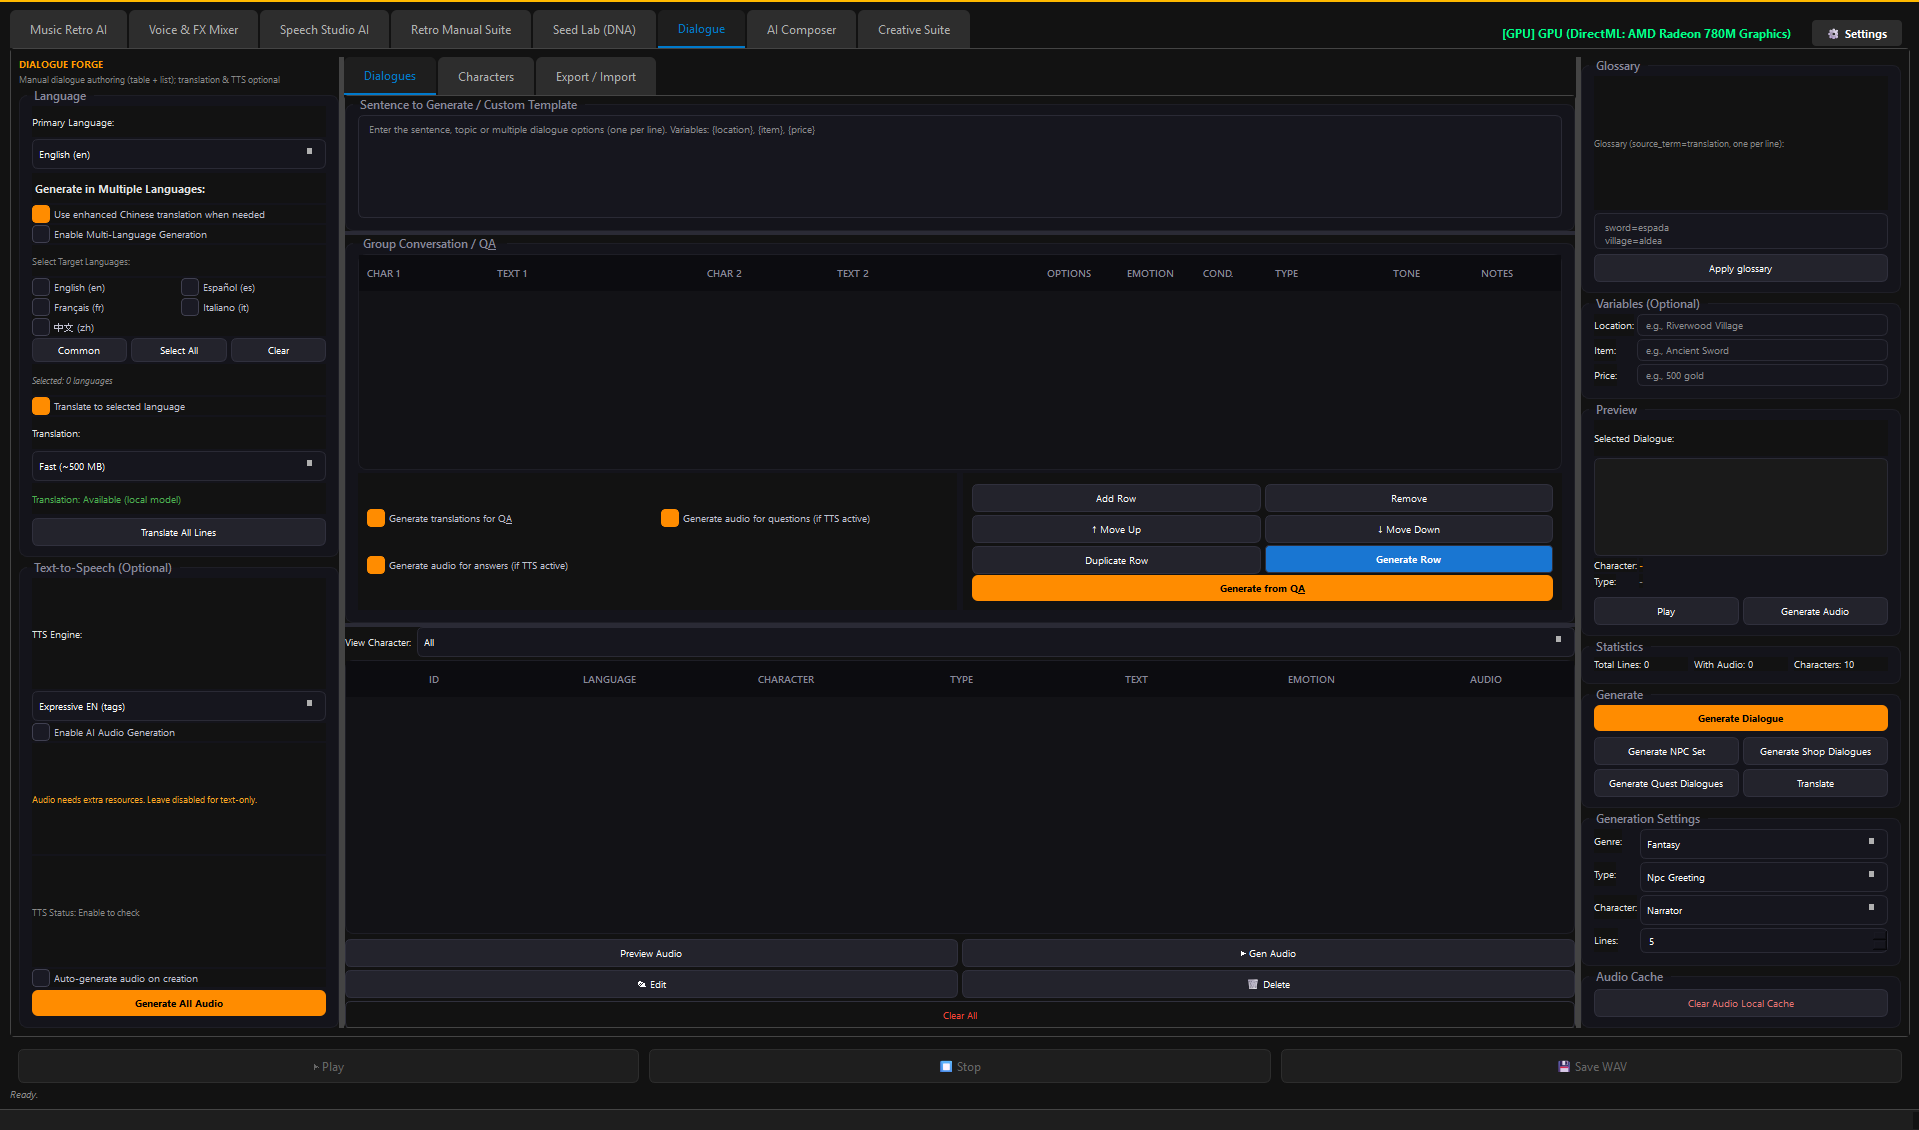The image size is (1919, 1130).
Task: Click Clear Audio Local Cache
Action: pyautogui.click(x=1740, y=1003)
